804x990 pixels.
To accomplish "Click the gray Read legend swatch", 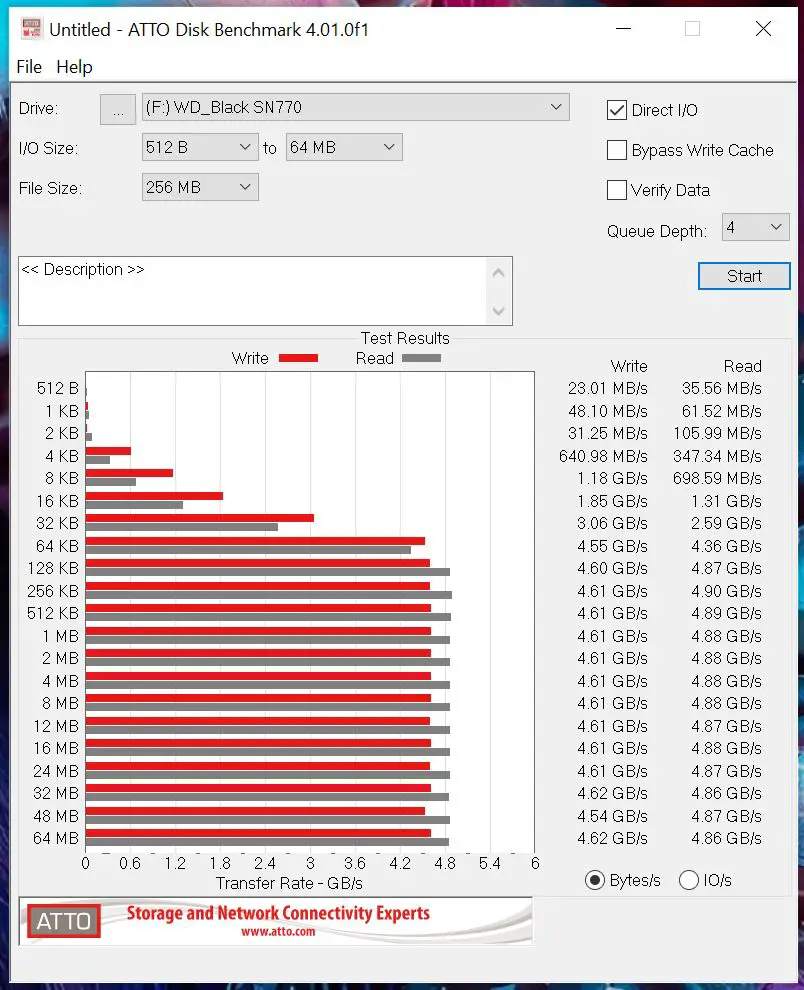I will 421,359.
